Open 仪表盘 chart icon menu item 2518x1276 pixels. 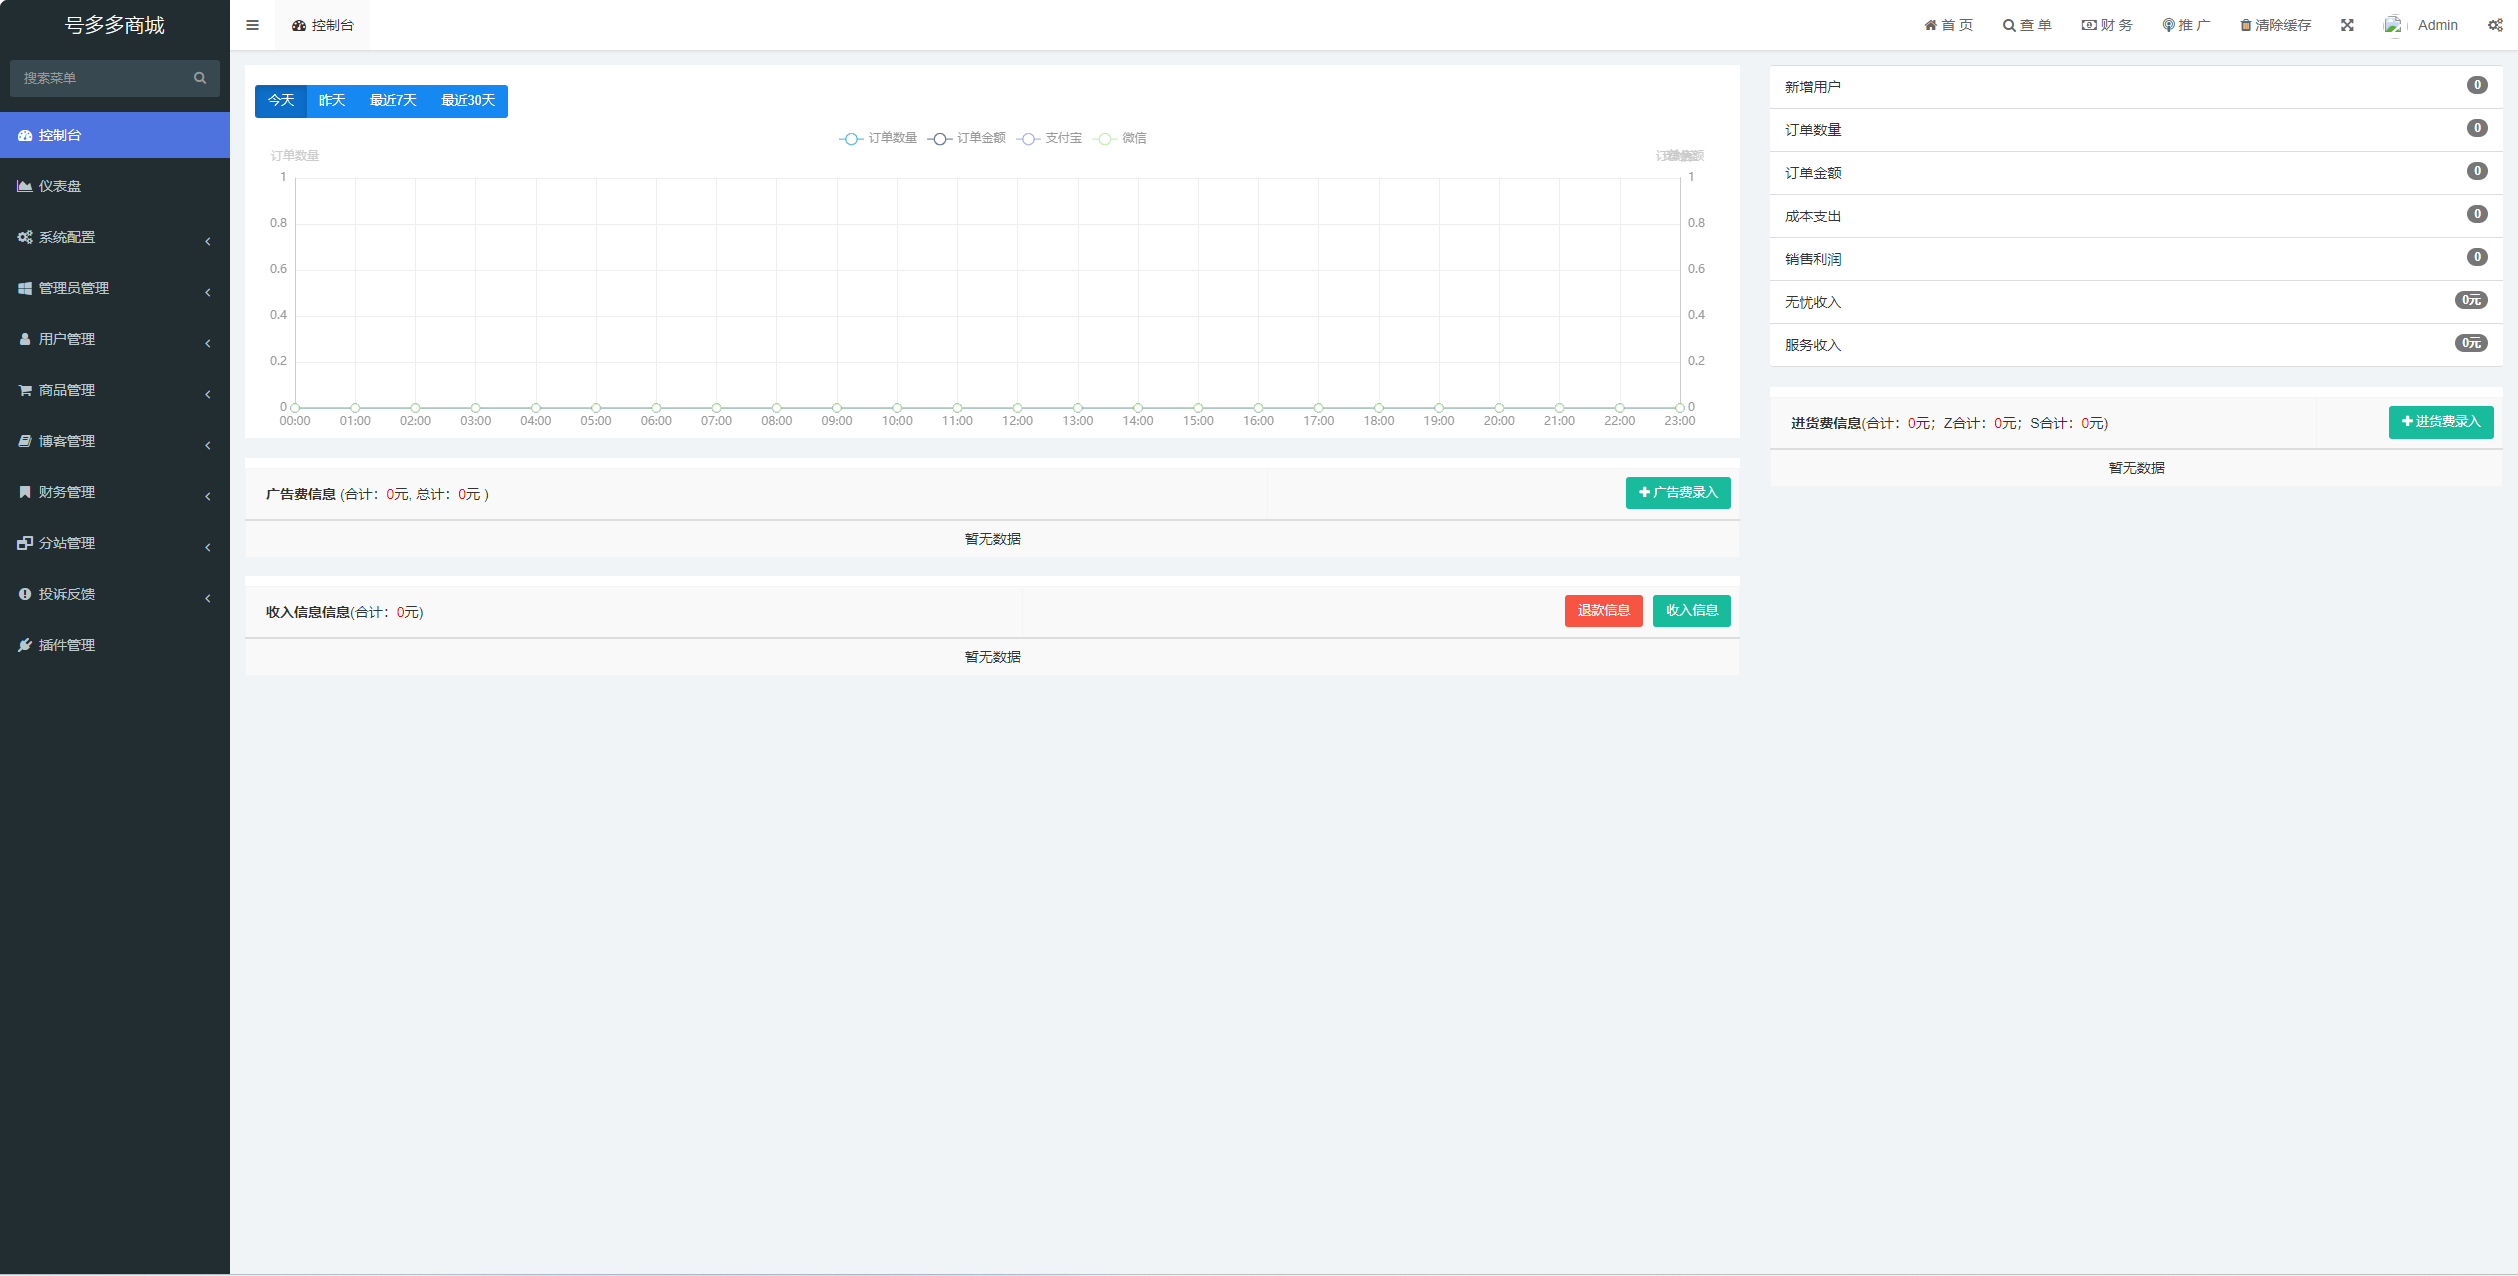coord(60,186)
